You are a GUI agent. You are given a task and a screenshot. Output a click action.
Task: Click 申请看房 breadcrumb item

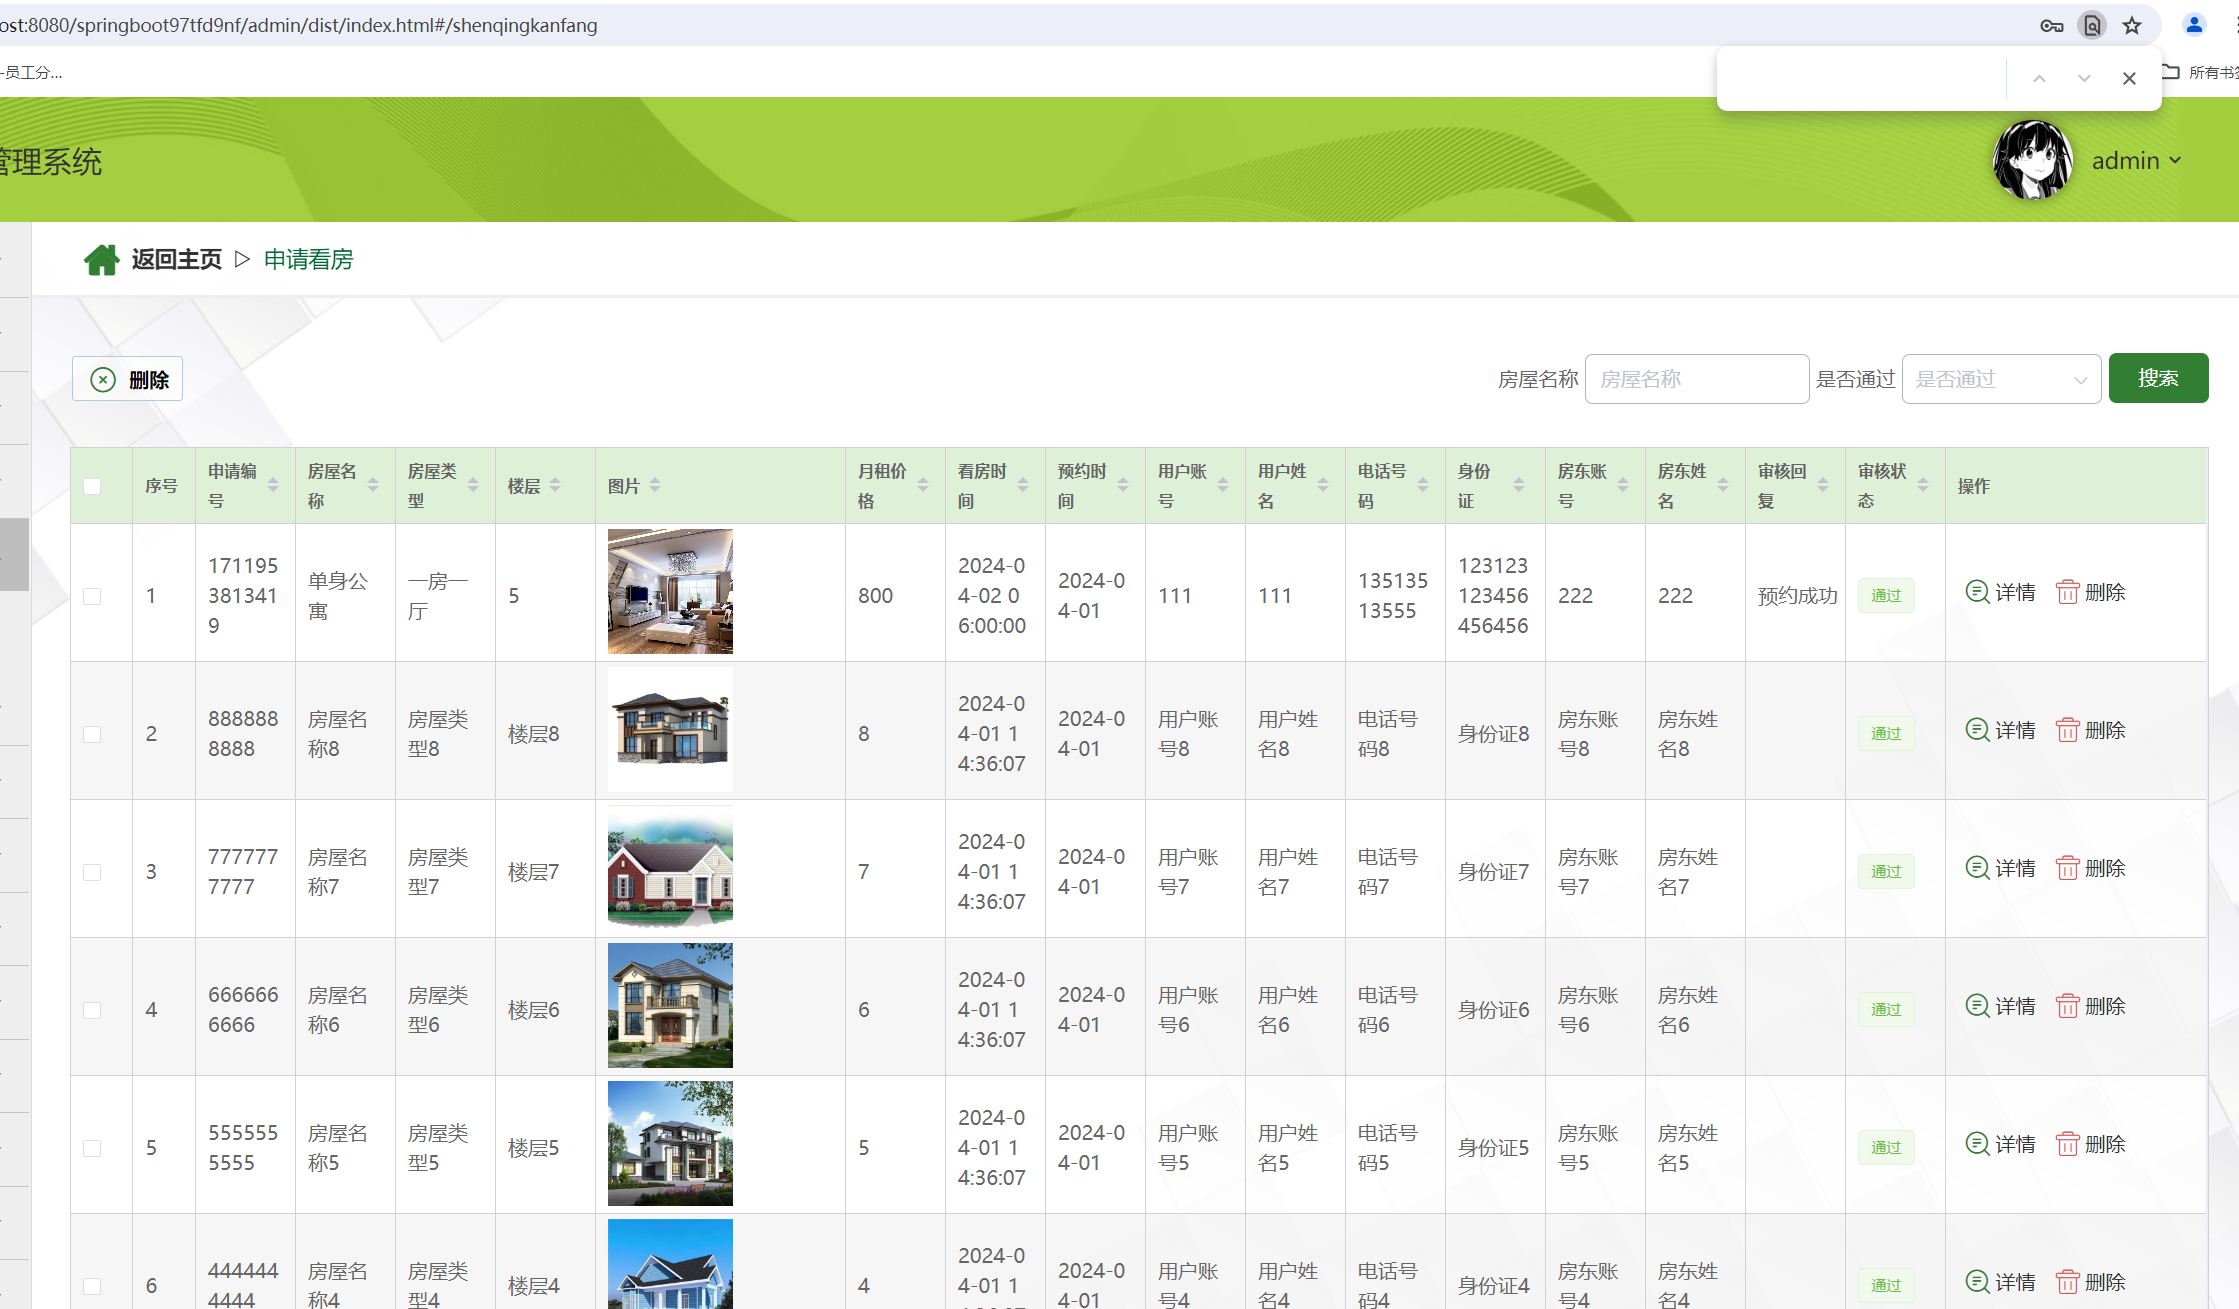[x=308, y=260]
